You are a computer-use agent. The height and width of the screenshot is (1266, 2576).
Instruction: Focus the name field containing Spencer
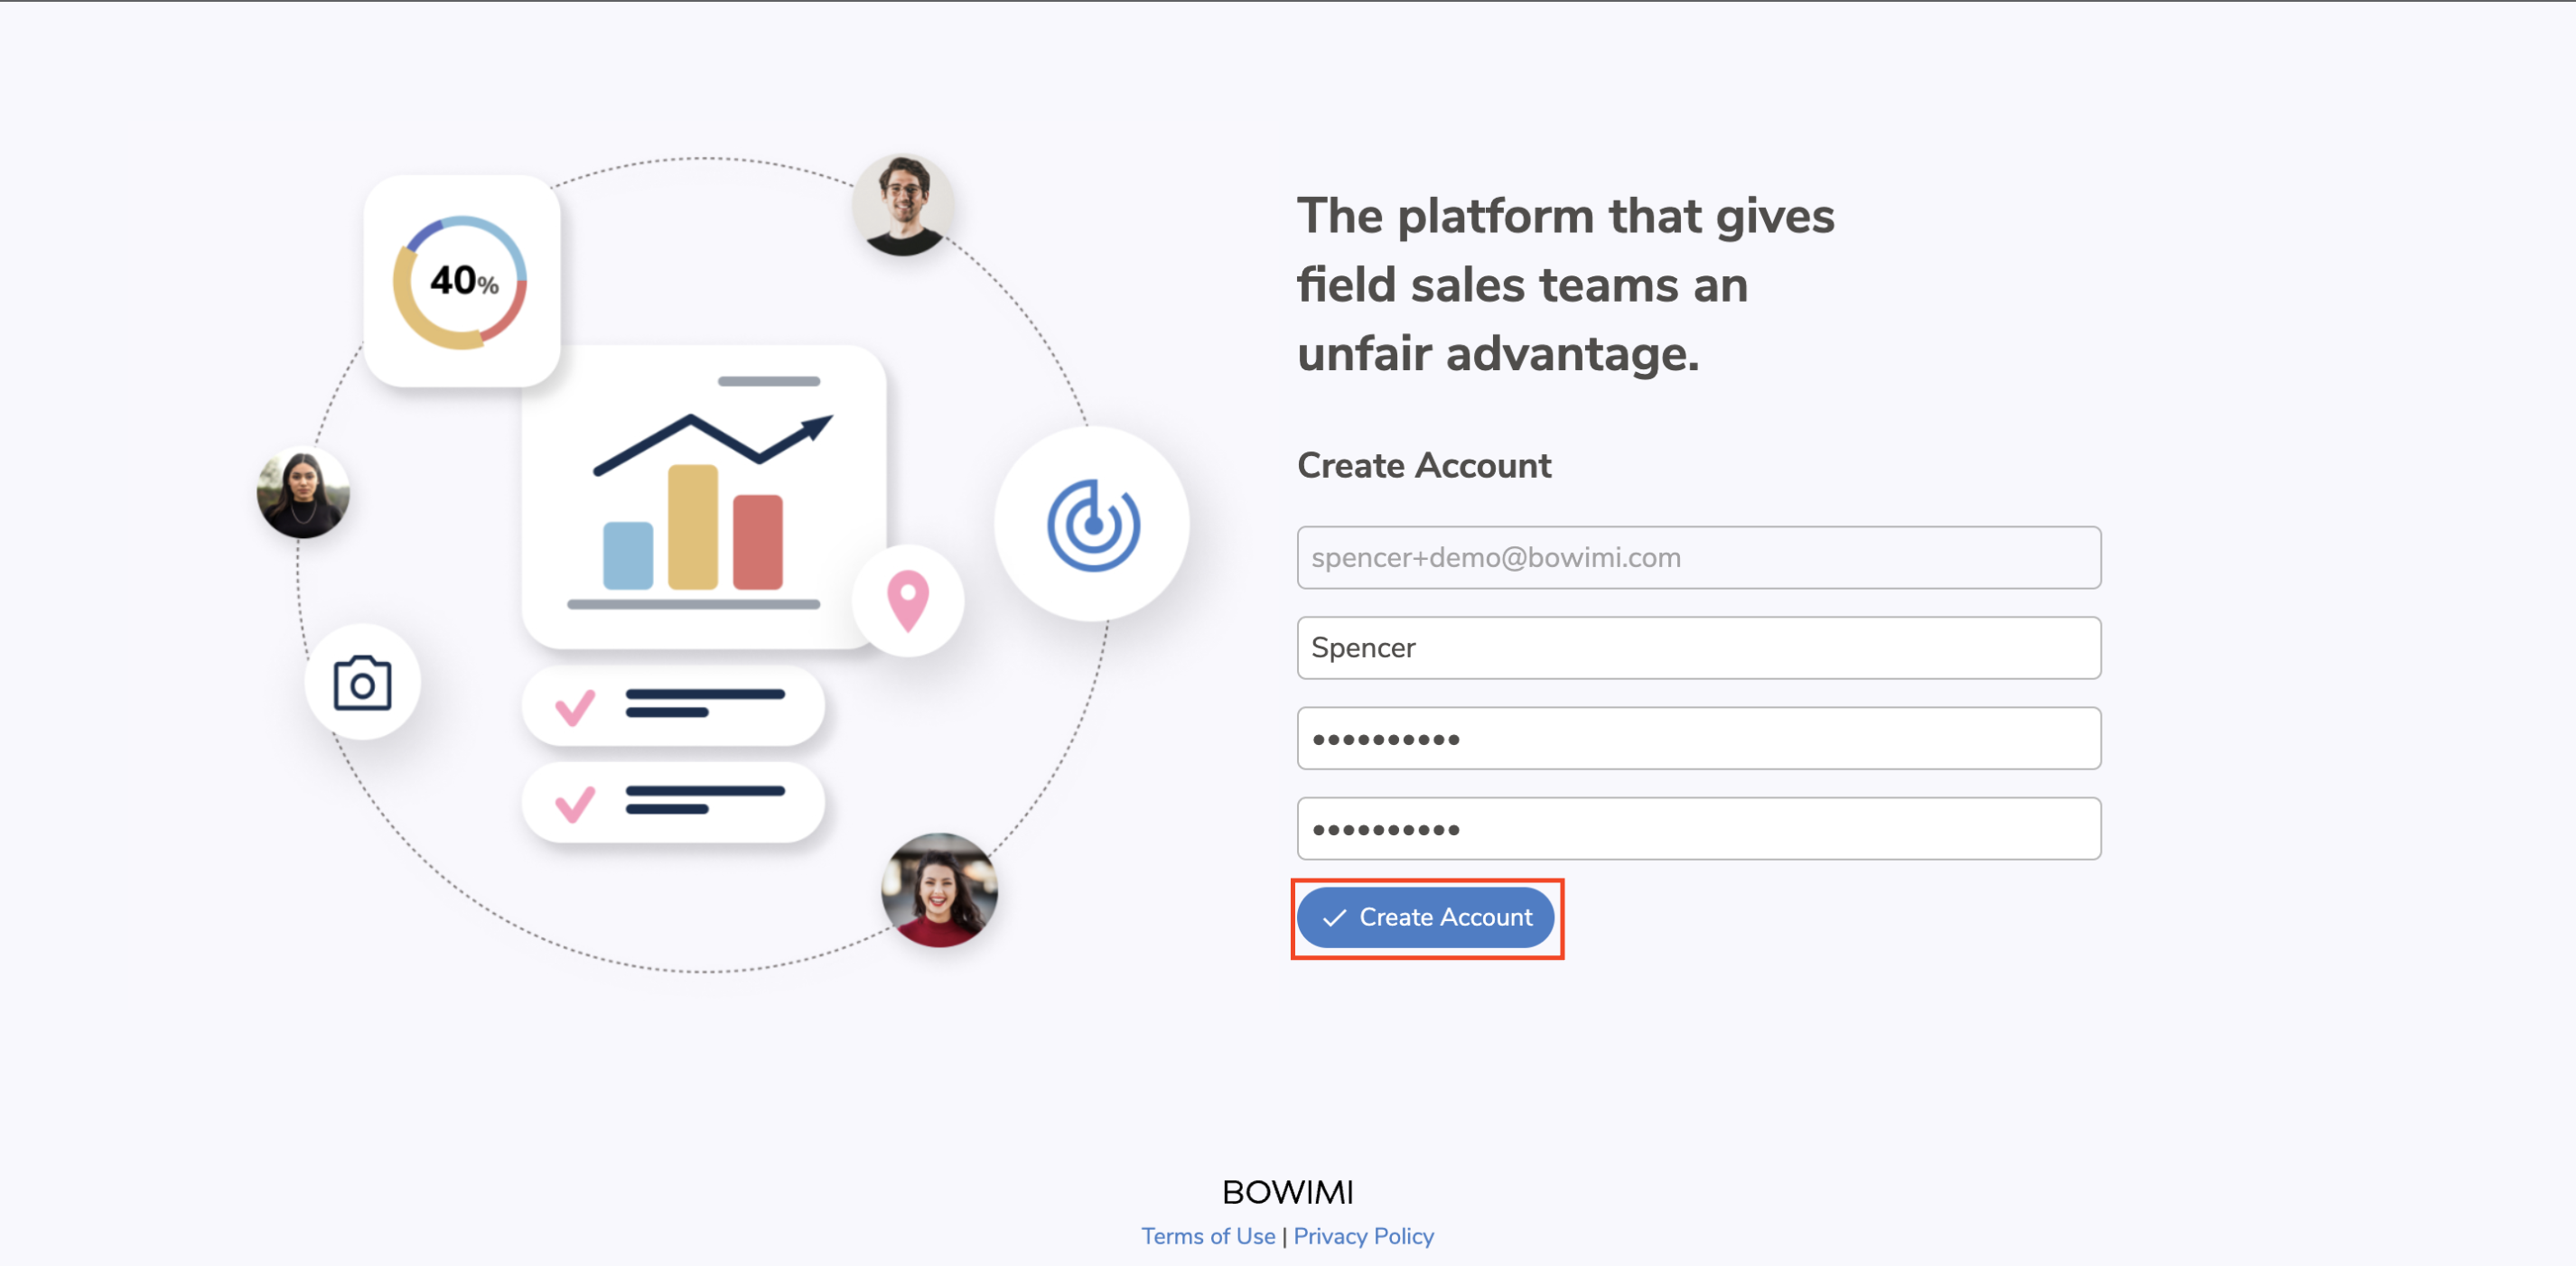1698,648
